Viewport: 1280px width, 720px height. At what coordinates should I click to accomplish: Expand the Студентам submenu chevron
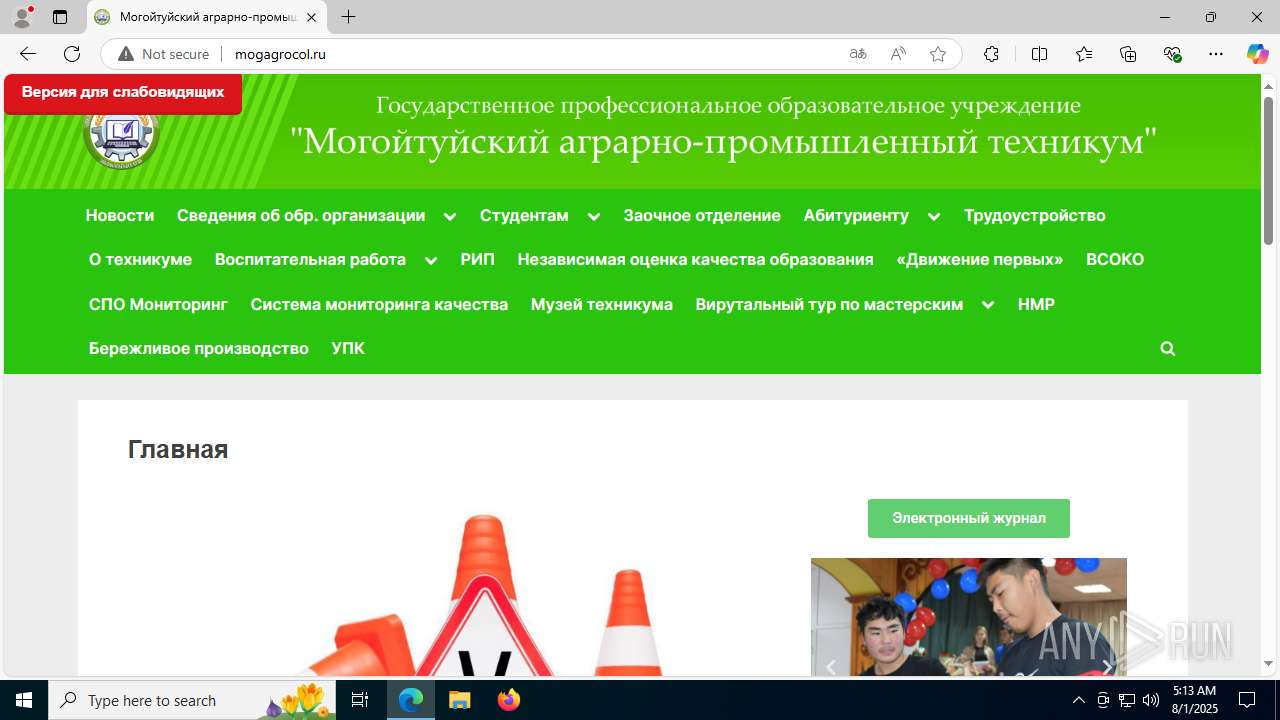pyautogui.click(x=594, y=216)
